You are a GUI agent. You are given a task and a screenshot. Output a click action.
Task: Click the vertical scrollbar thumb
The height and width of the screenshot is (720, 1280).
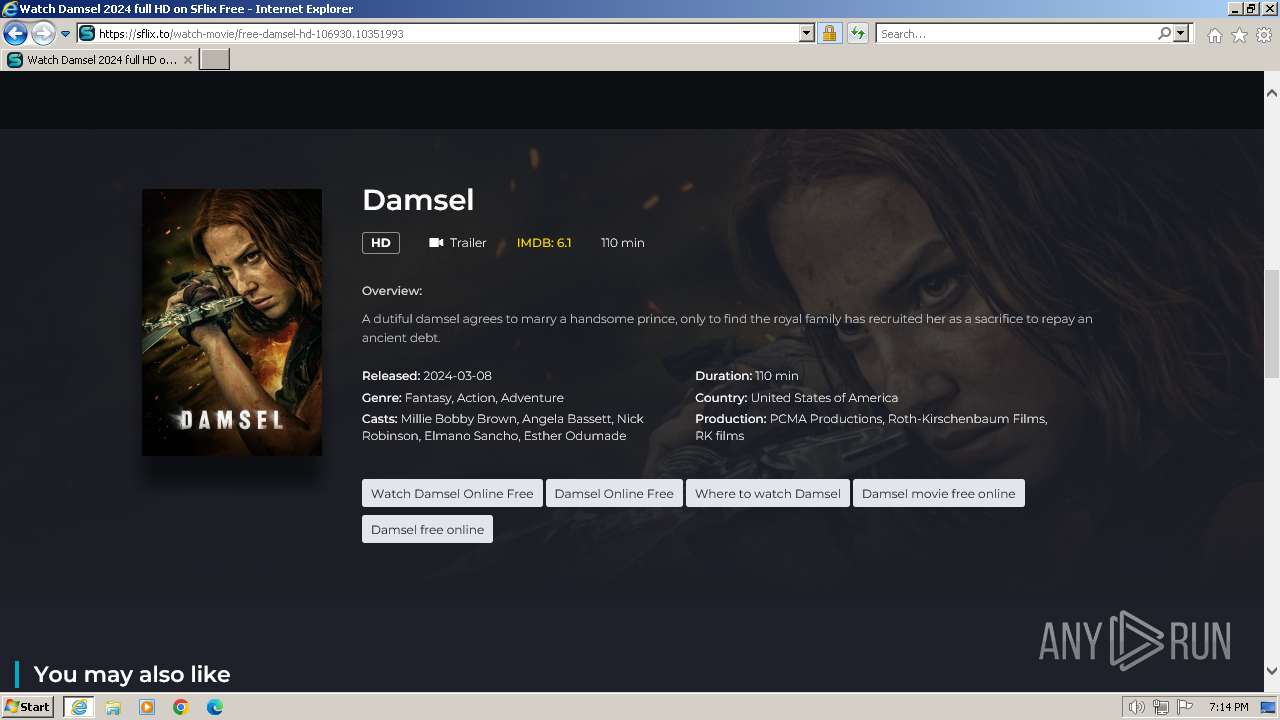1272,324
